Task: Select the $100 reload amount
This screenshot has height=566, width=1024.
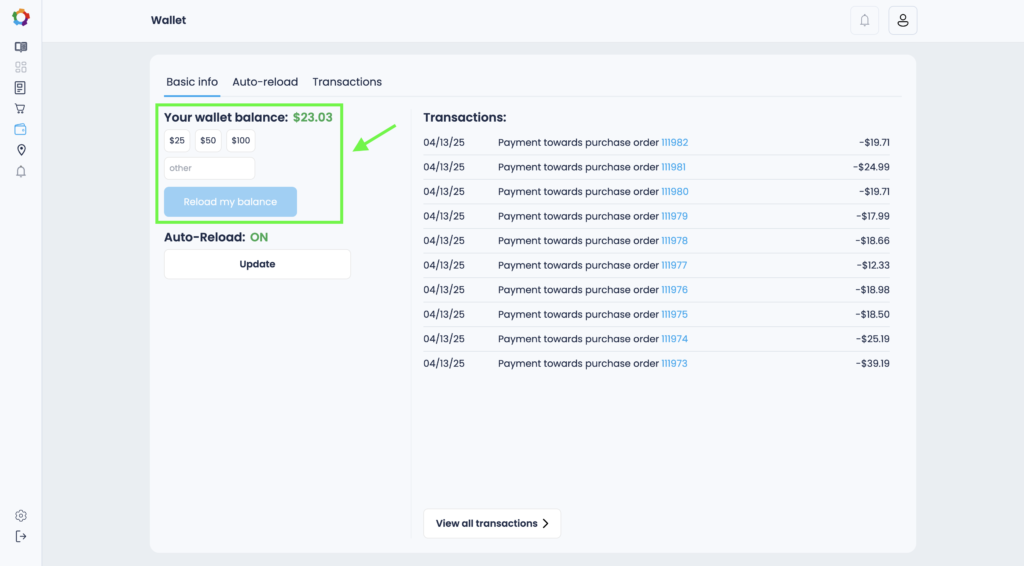Action: (x=241, y=141)
